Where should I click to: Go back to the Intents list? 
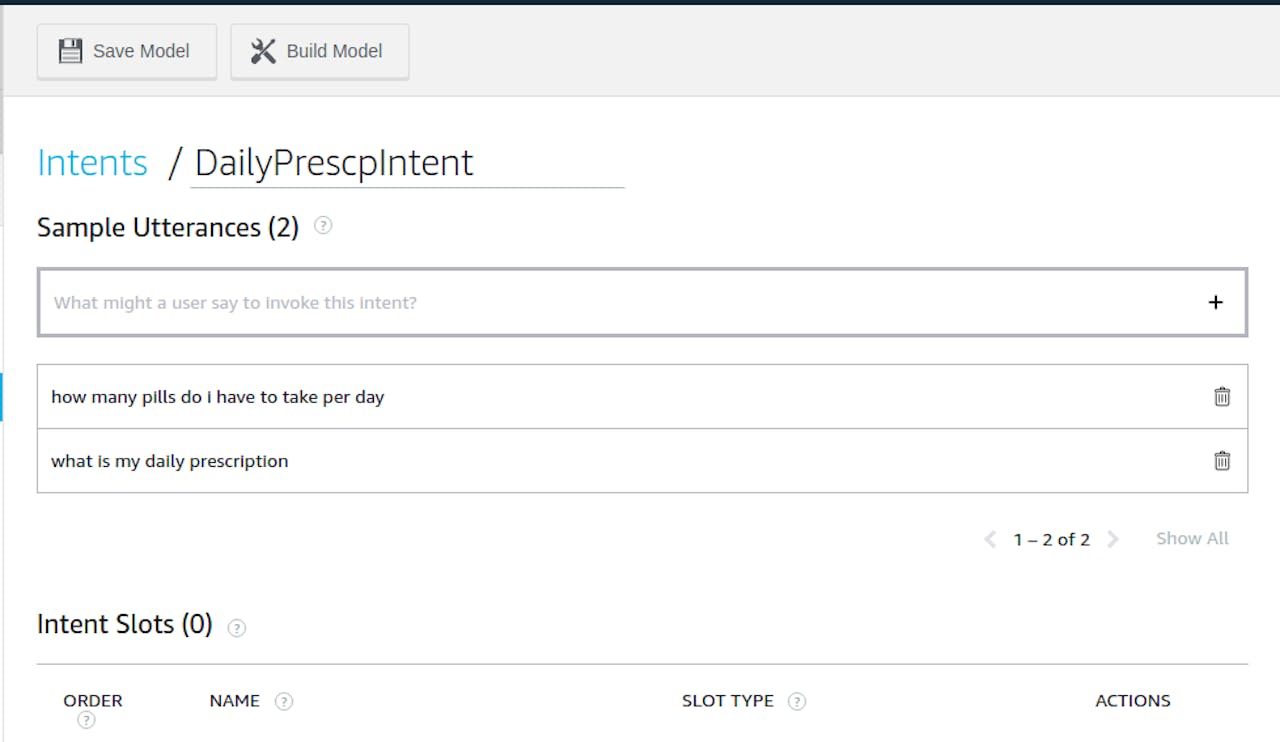click(92, 163)
